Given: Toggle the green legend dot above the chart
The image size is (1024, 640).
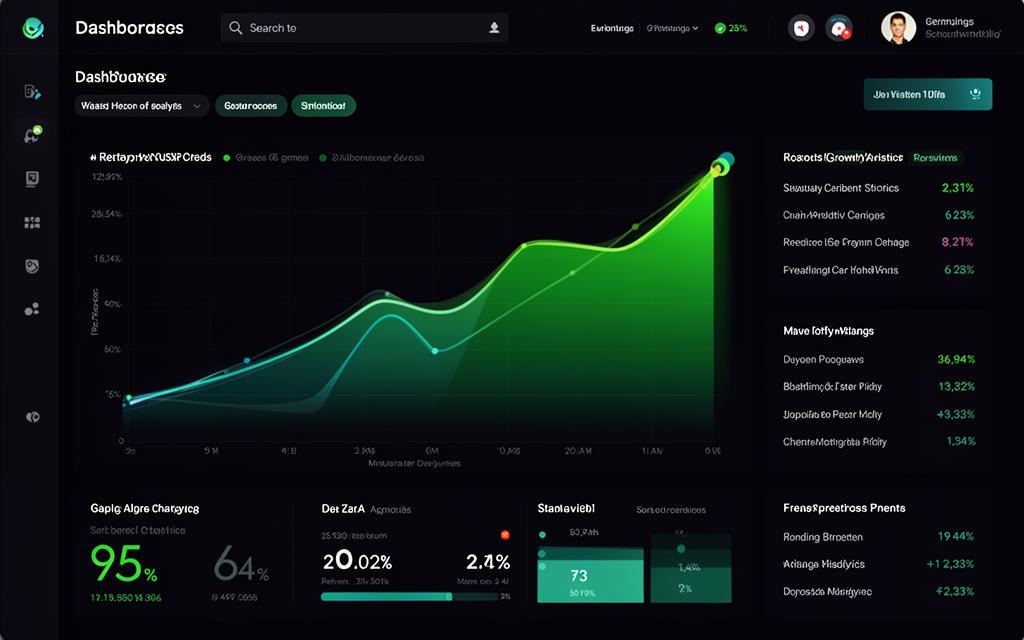Looking at the screenshot, I should click(x=228, y=157).
